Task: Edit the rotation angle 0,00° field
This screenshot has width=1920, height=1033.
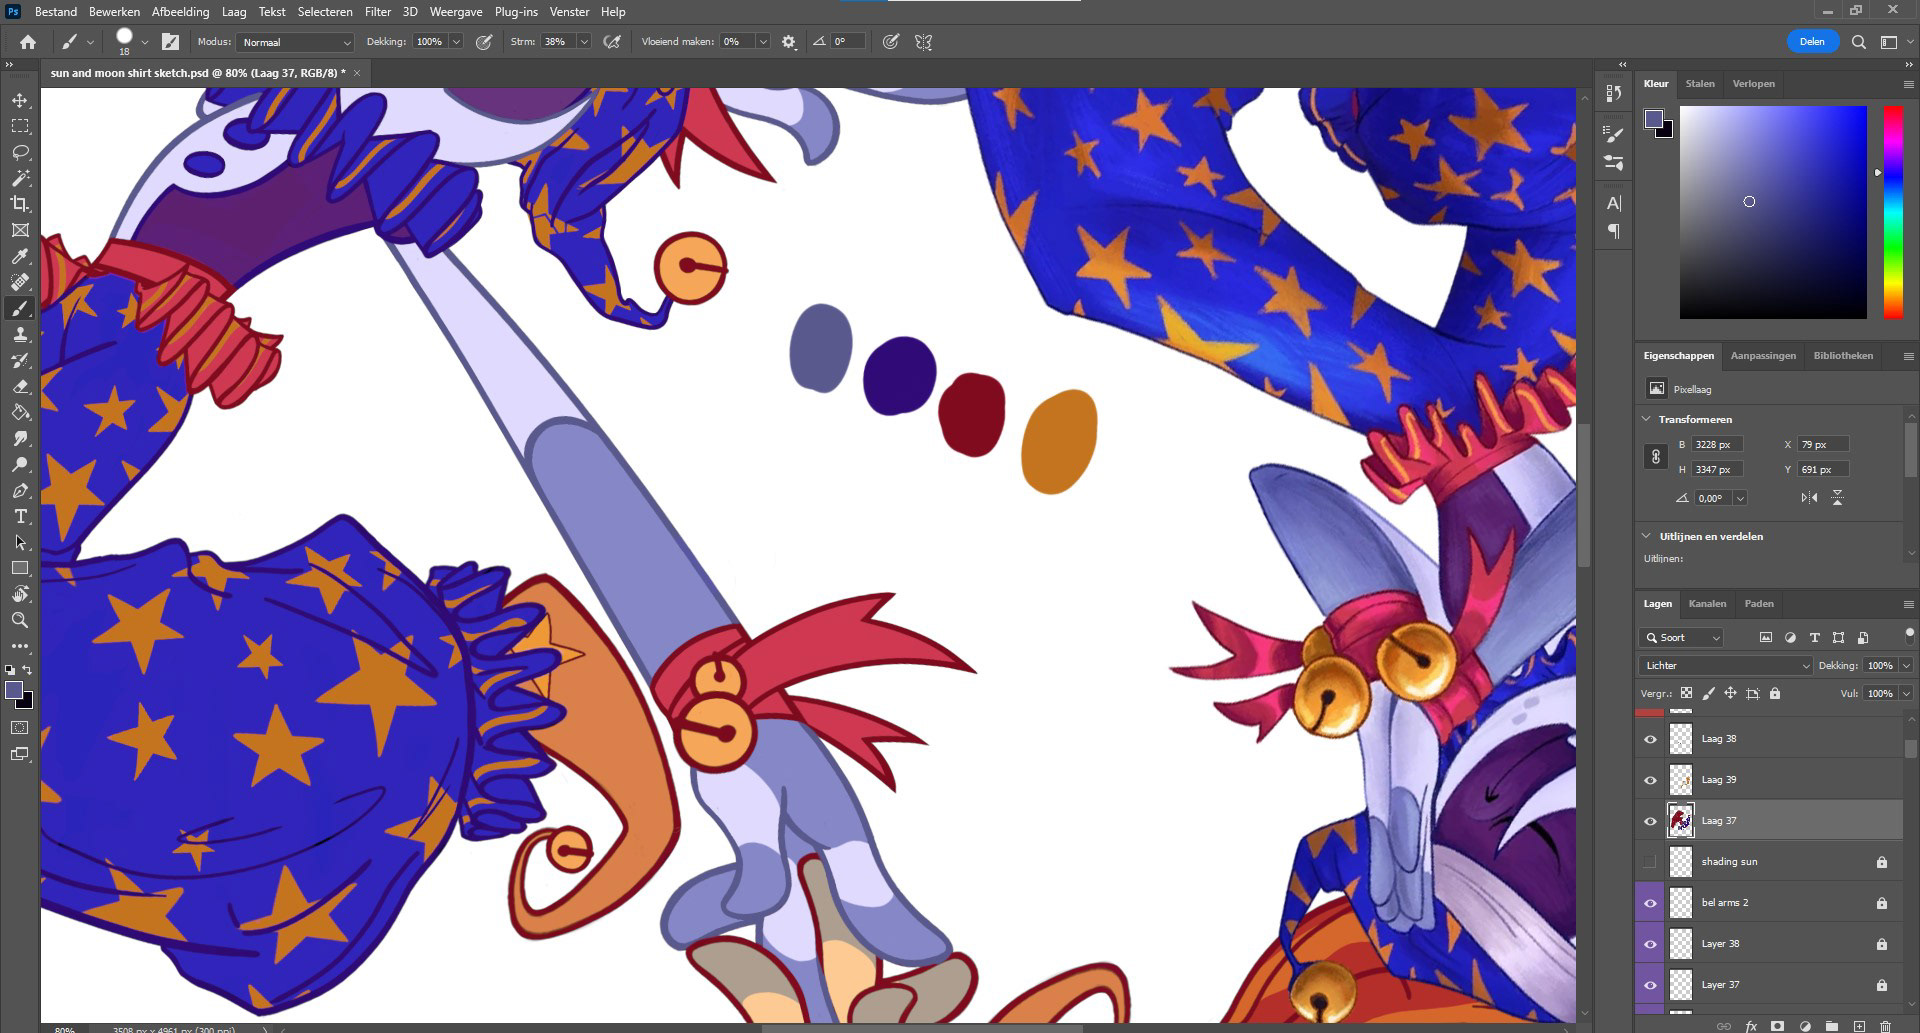Action: point(1712,498)
